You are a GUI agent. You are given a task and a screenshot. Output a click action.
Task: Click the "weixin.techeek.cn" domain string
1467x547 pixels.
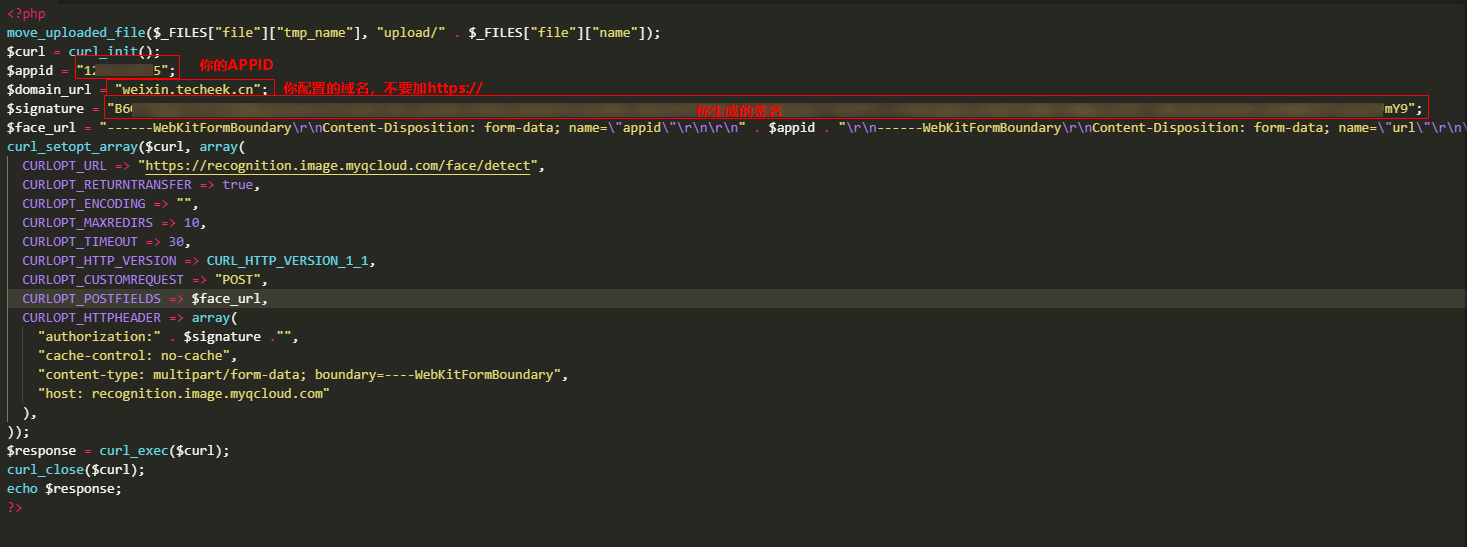191,89
